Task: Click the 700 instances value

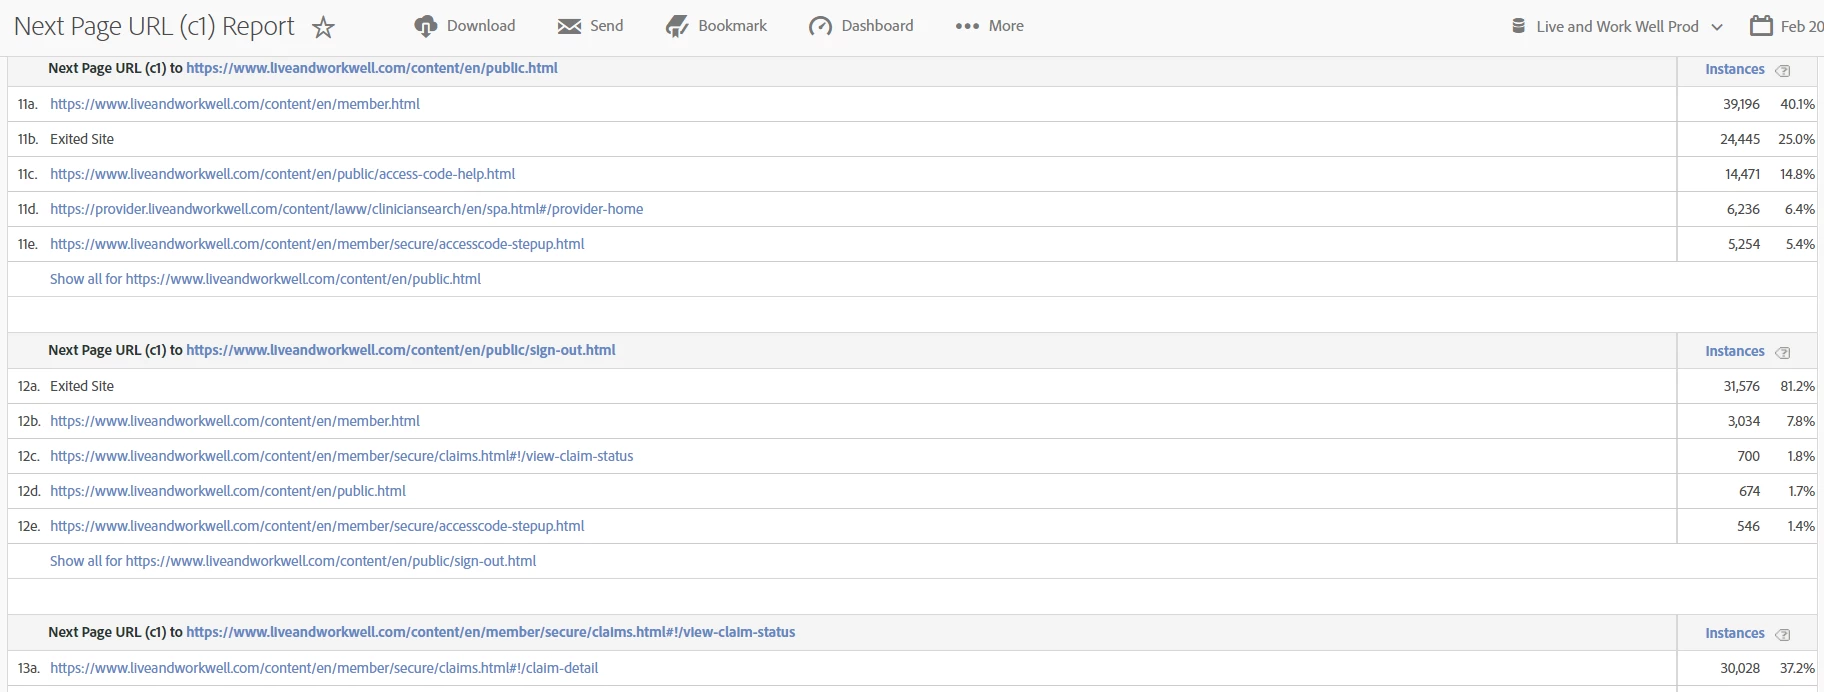Action: 1748,456
